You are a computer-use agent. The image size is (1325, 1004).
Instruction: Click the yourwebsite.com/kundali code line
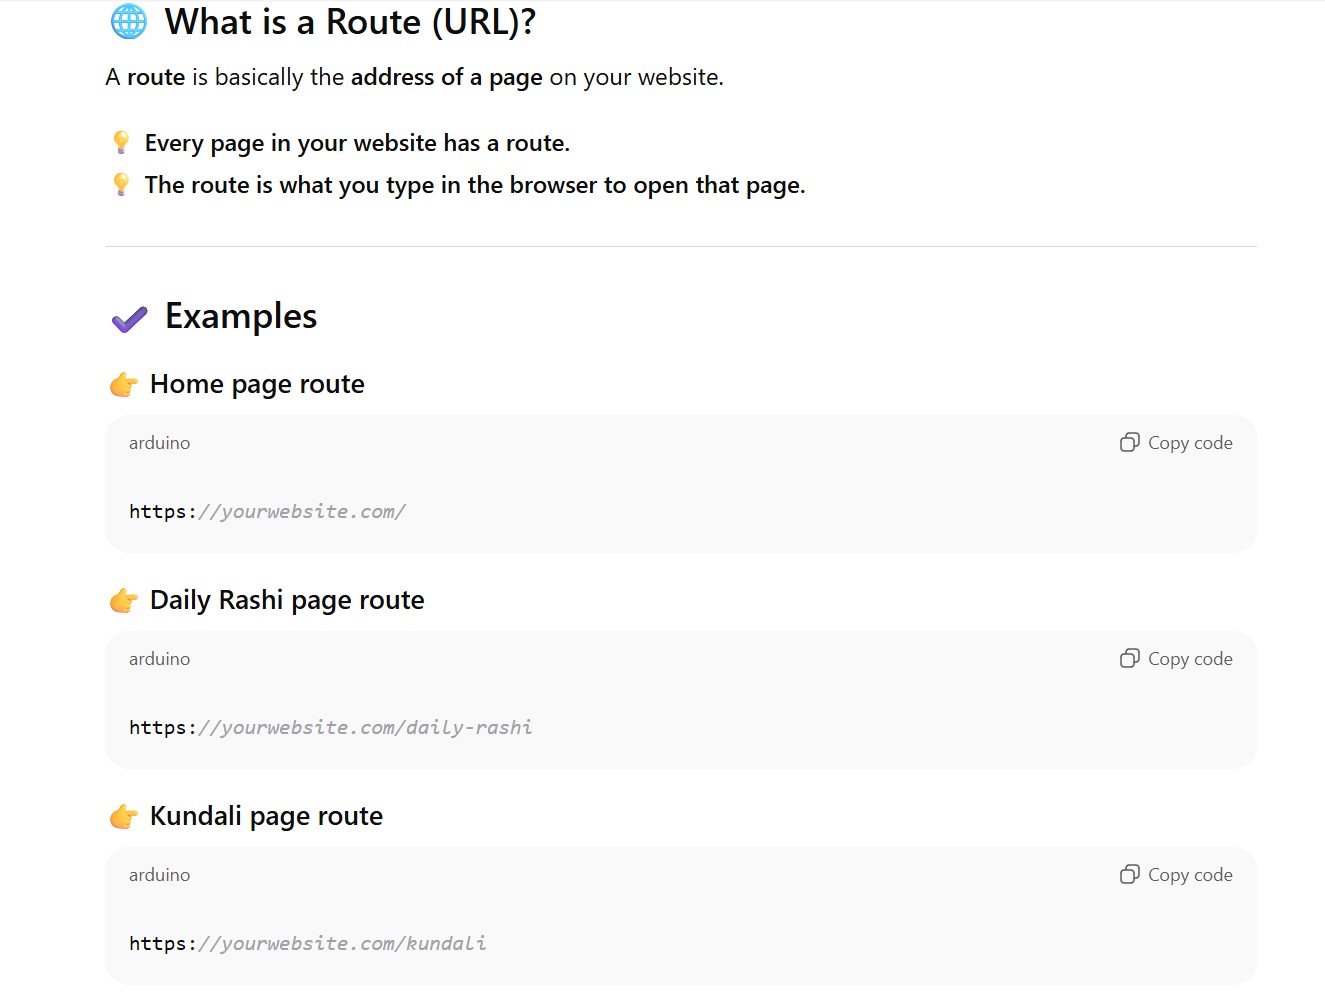coord(307,944)
